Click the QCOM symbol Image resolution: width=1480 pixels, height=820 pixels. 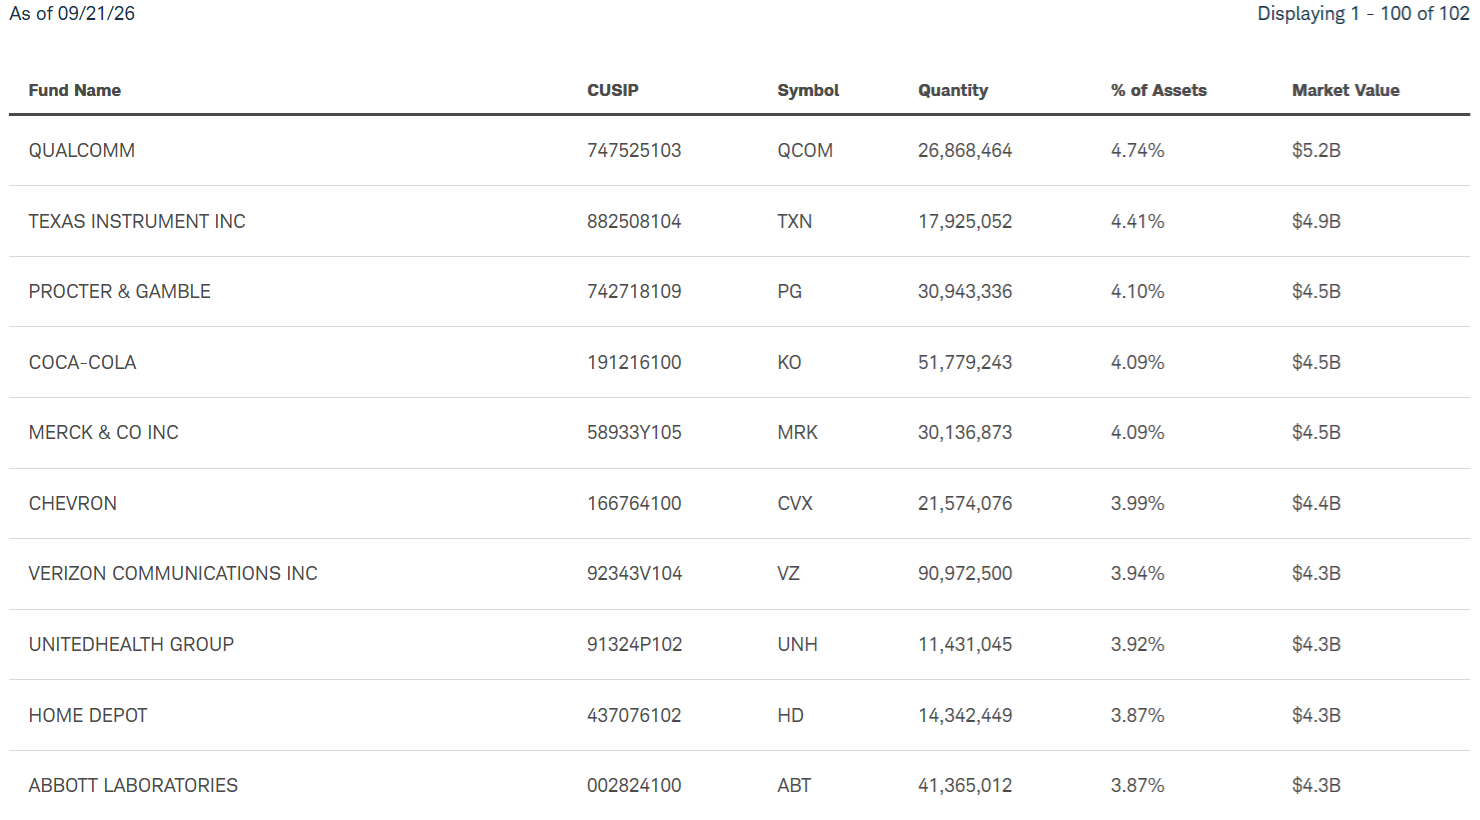coord(805,150)
